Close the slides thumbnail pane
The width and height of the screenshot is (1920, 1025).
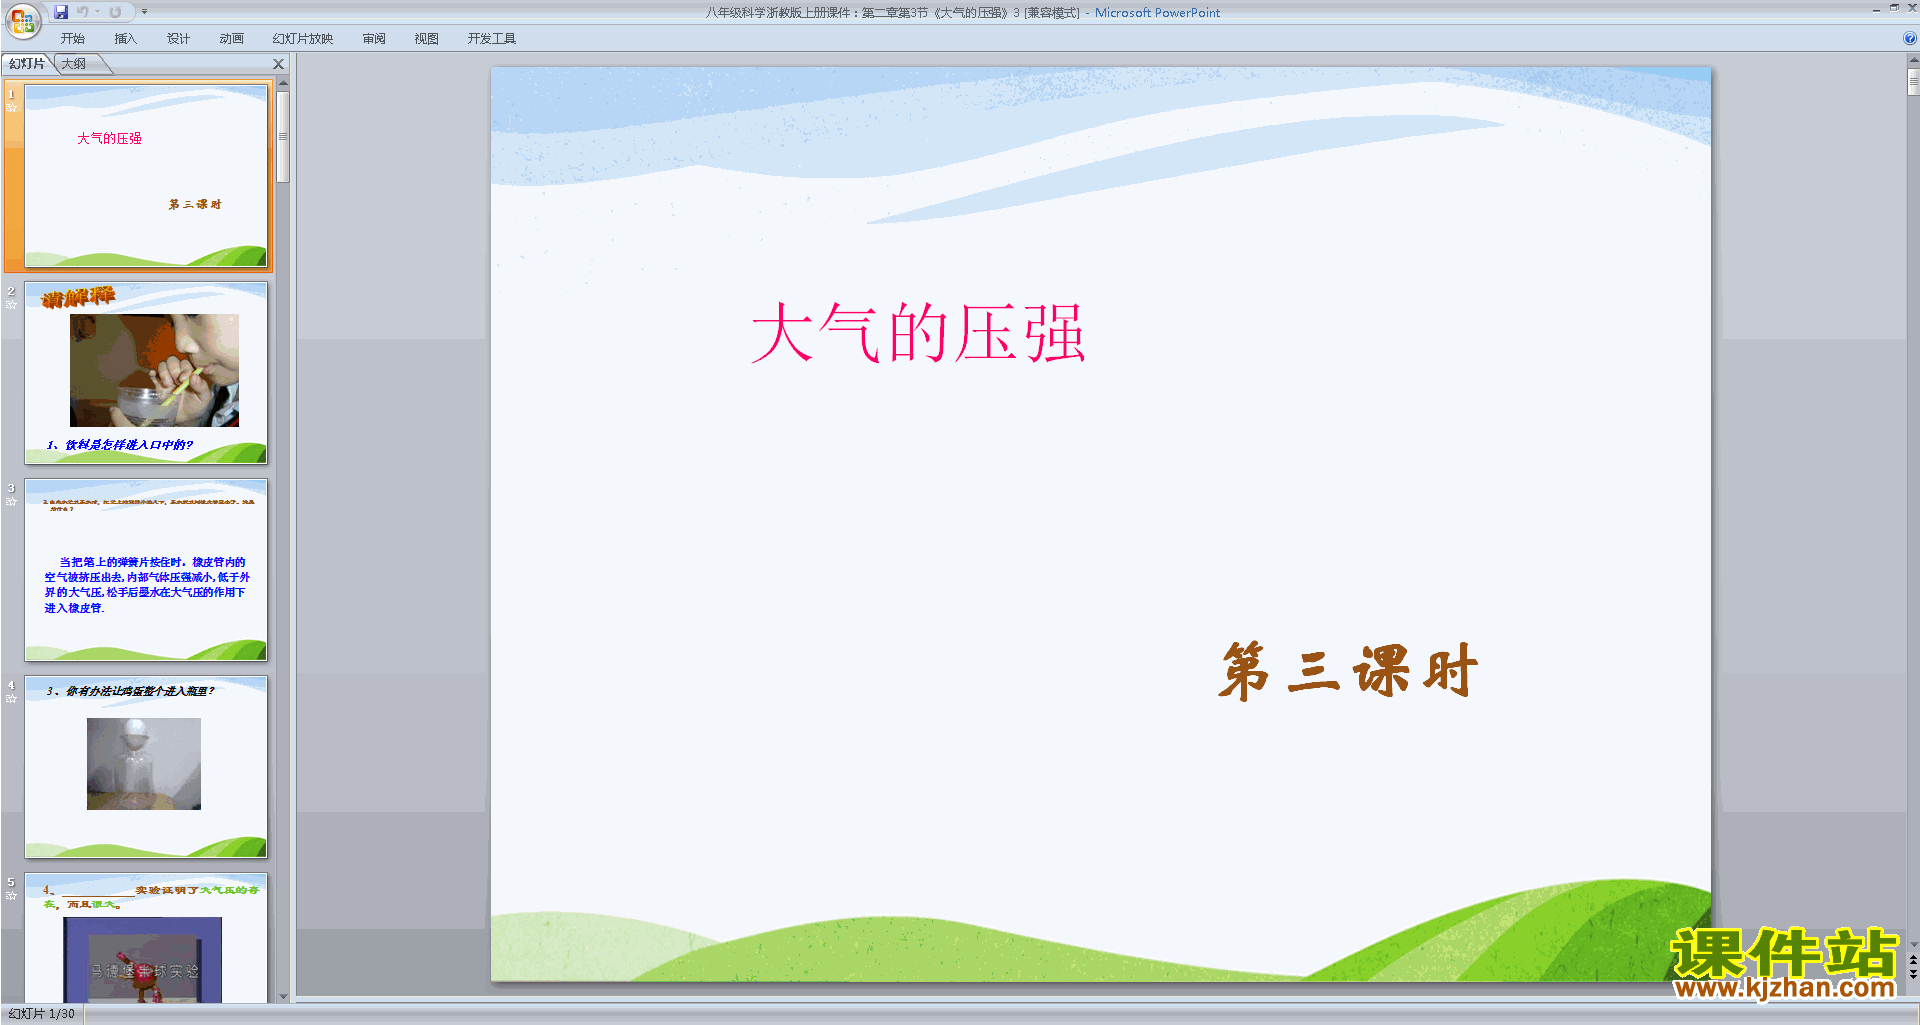tap(279, 64)
